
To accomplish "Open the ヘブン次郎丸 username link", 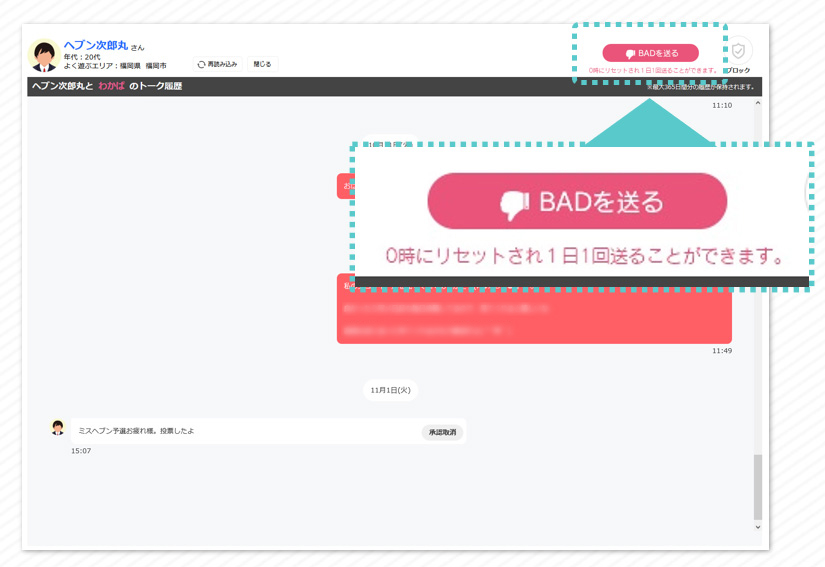I will tap(95, 45).
